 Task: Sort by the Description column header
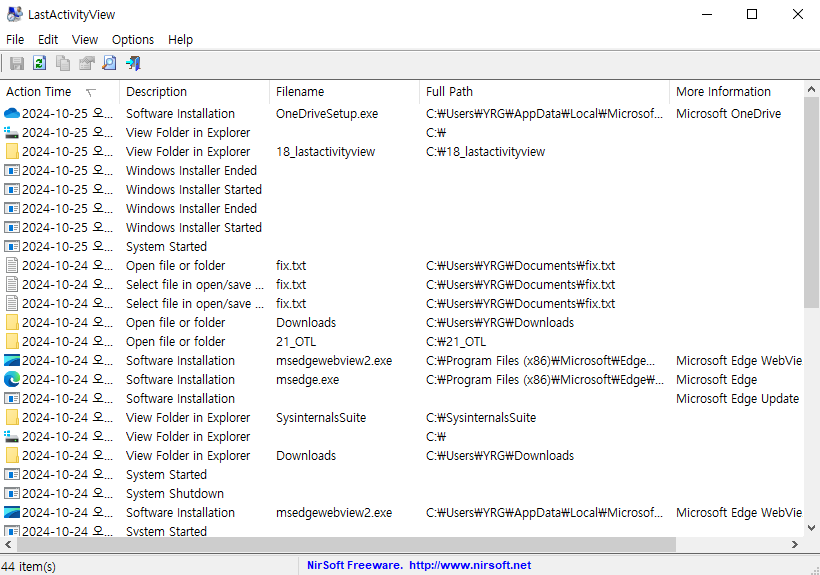coord(195,91)
